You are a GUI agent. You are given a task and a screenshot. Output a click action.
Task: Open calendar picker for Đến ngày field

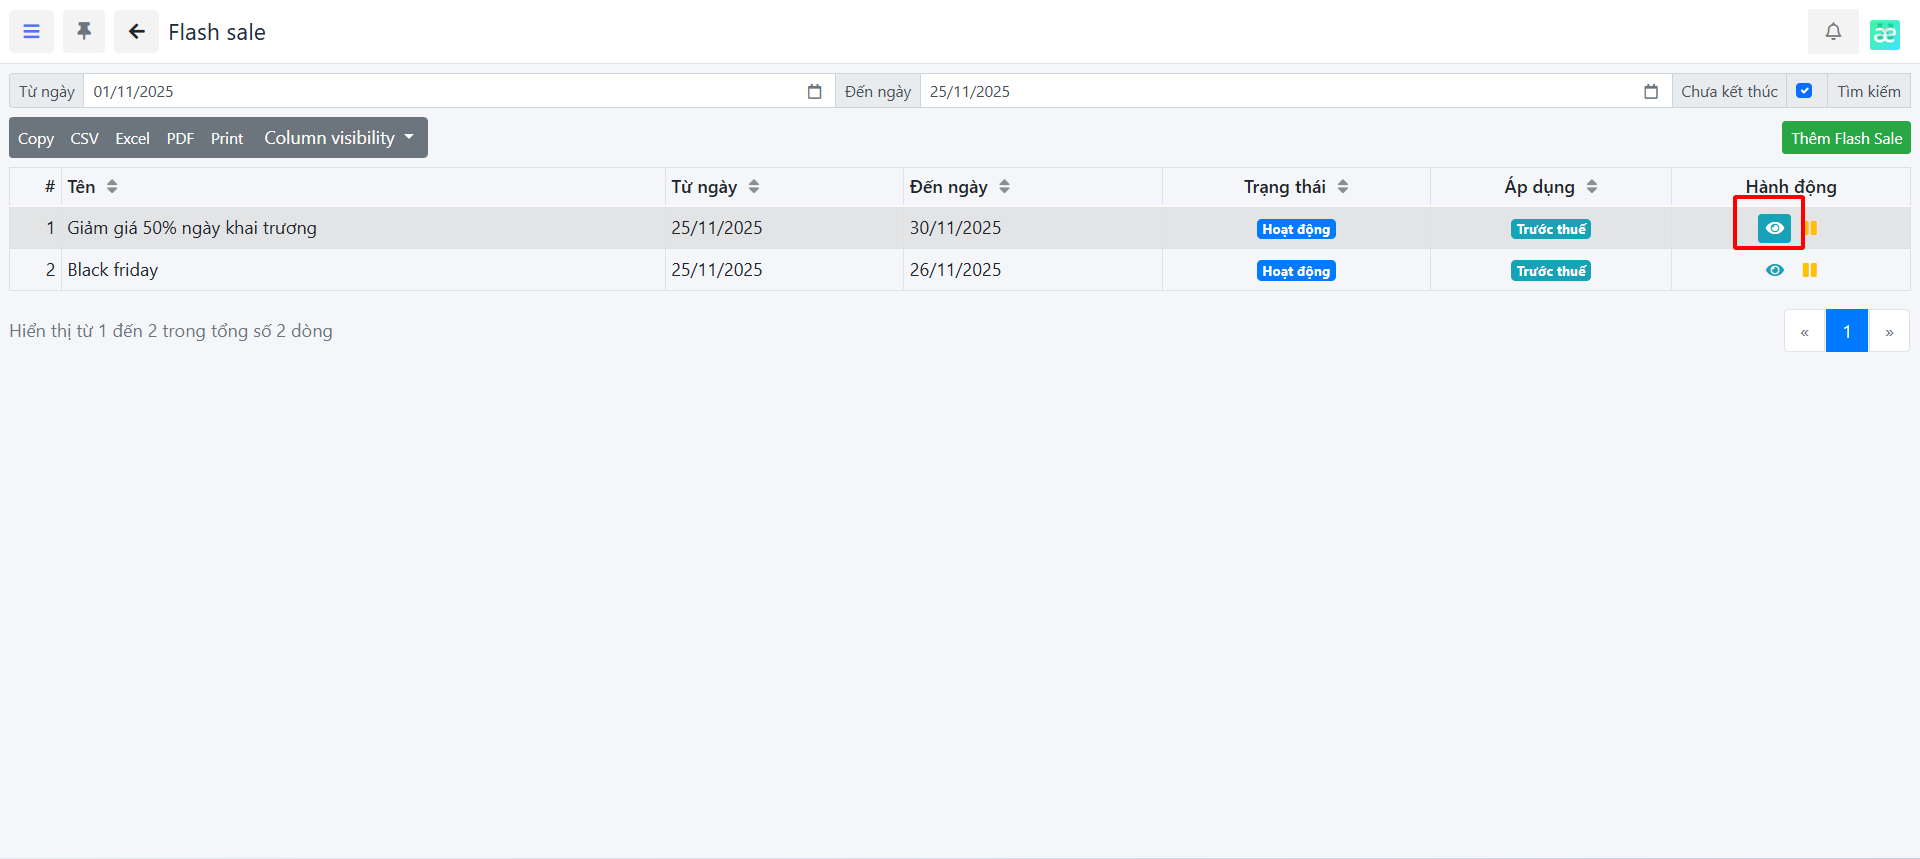tap(1650, 92)
